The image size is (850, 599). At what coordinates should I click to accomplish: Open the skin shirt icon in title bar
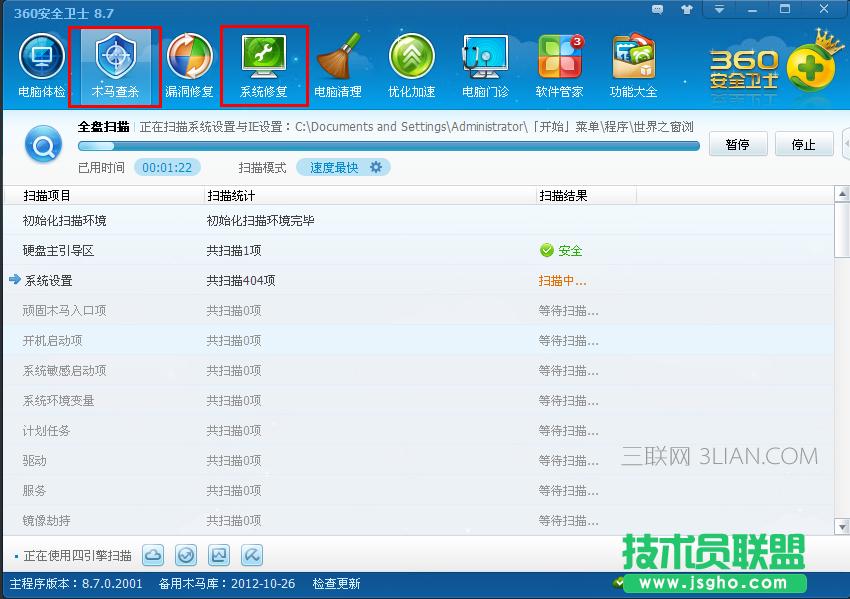687,9
